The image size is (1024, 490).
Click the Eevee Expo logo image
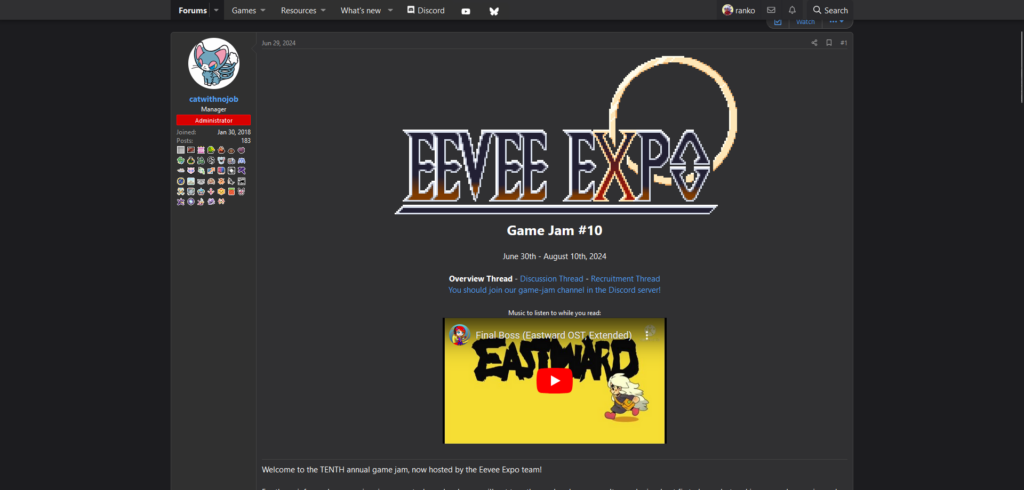566,136
